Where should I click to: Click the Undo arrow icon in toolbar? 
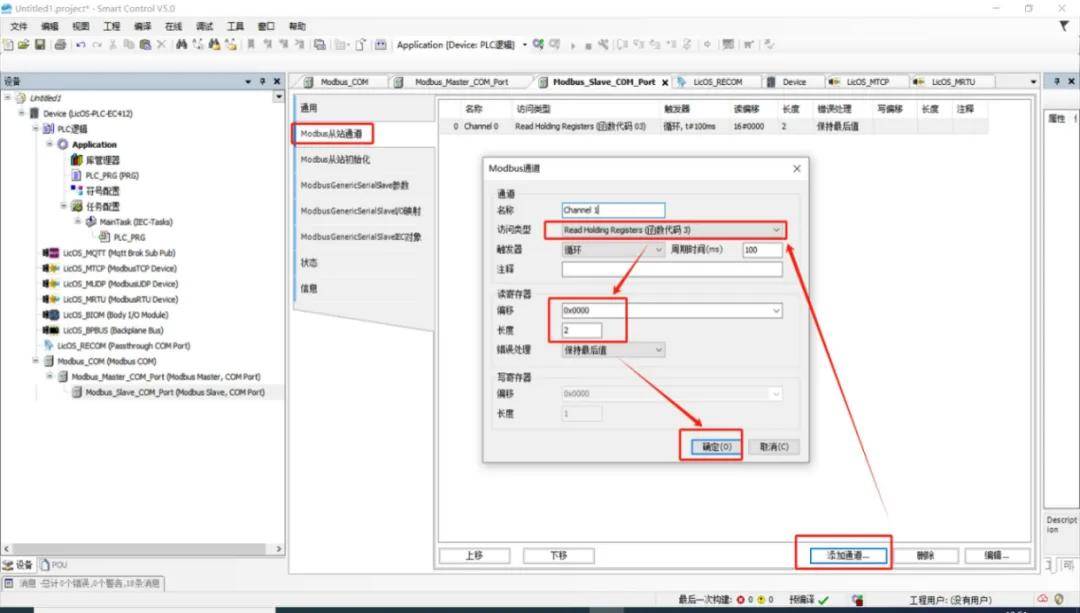(x=80, y=45)
